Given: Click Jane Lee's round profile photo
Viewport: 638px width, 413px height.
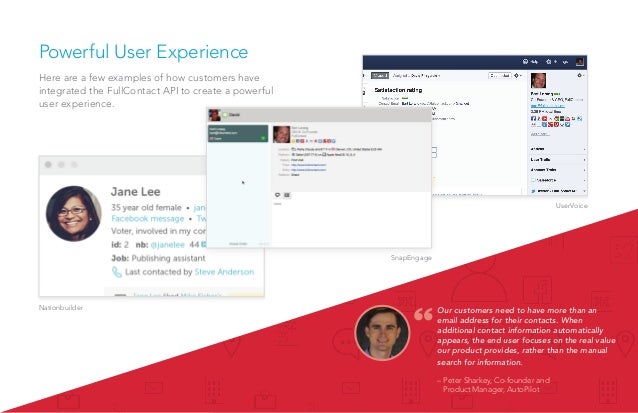Looking at the screenshot, I should (74, 214).
